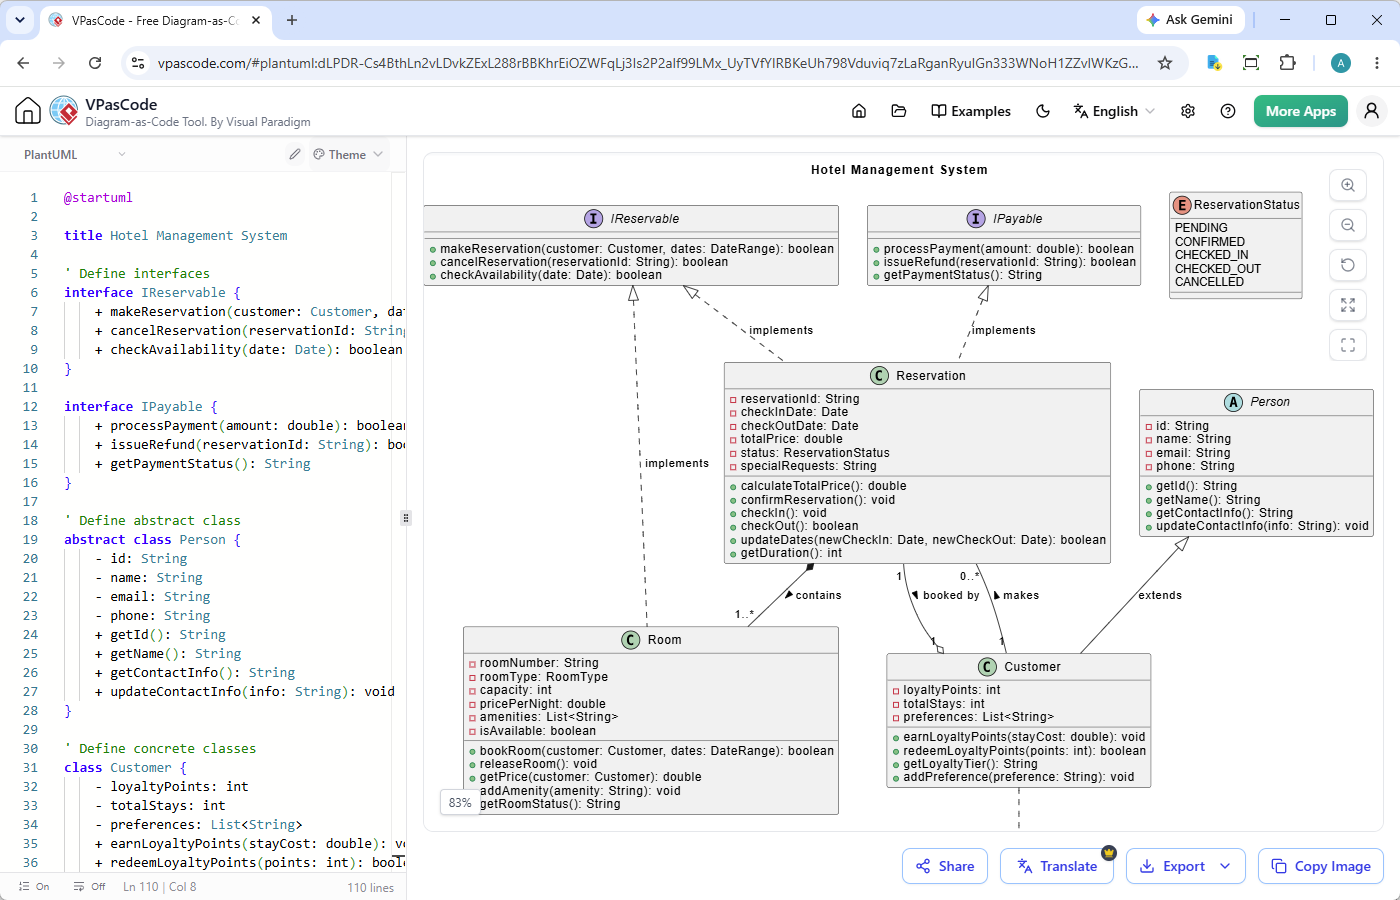The height and width of the screenshot is (900, 1400).
Task: Open the help question mark icon
Action: click(x=1228, y=111)
